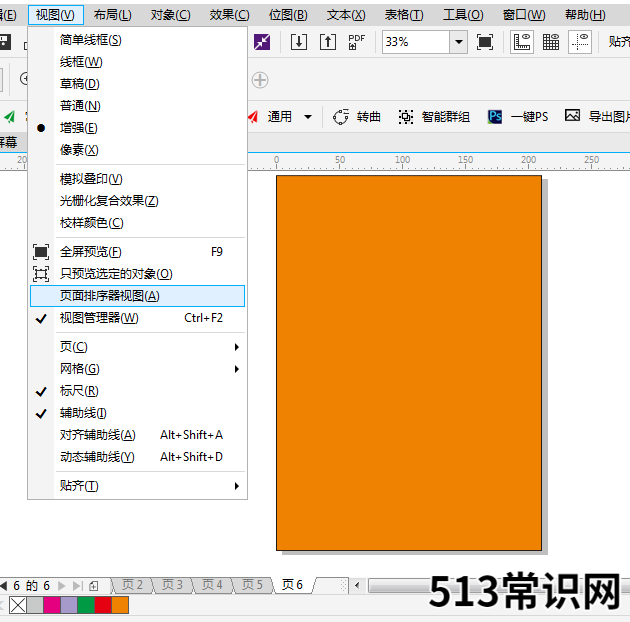Select the 简单线框(S) view mode
Image resolution: width=630 pixels, height=622 pixels.
coord(137,40)
